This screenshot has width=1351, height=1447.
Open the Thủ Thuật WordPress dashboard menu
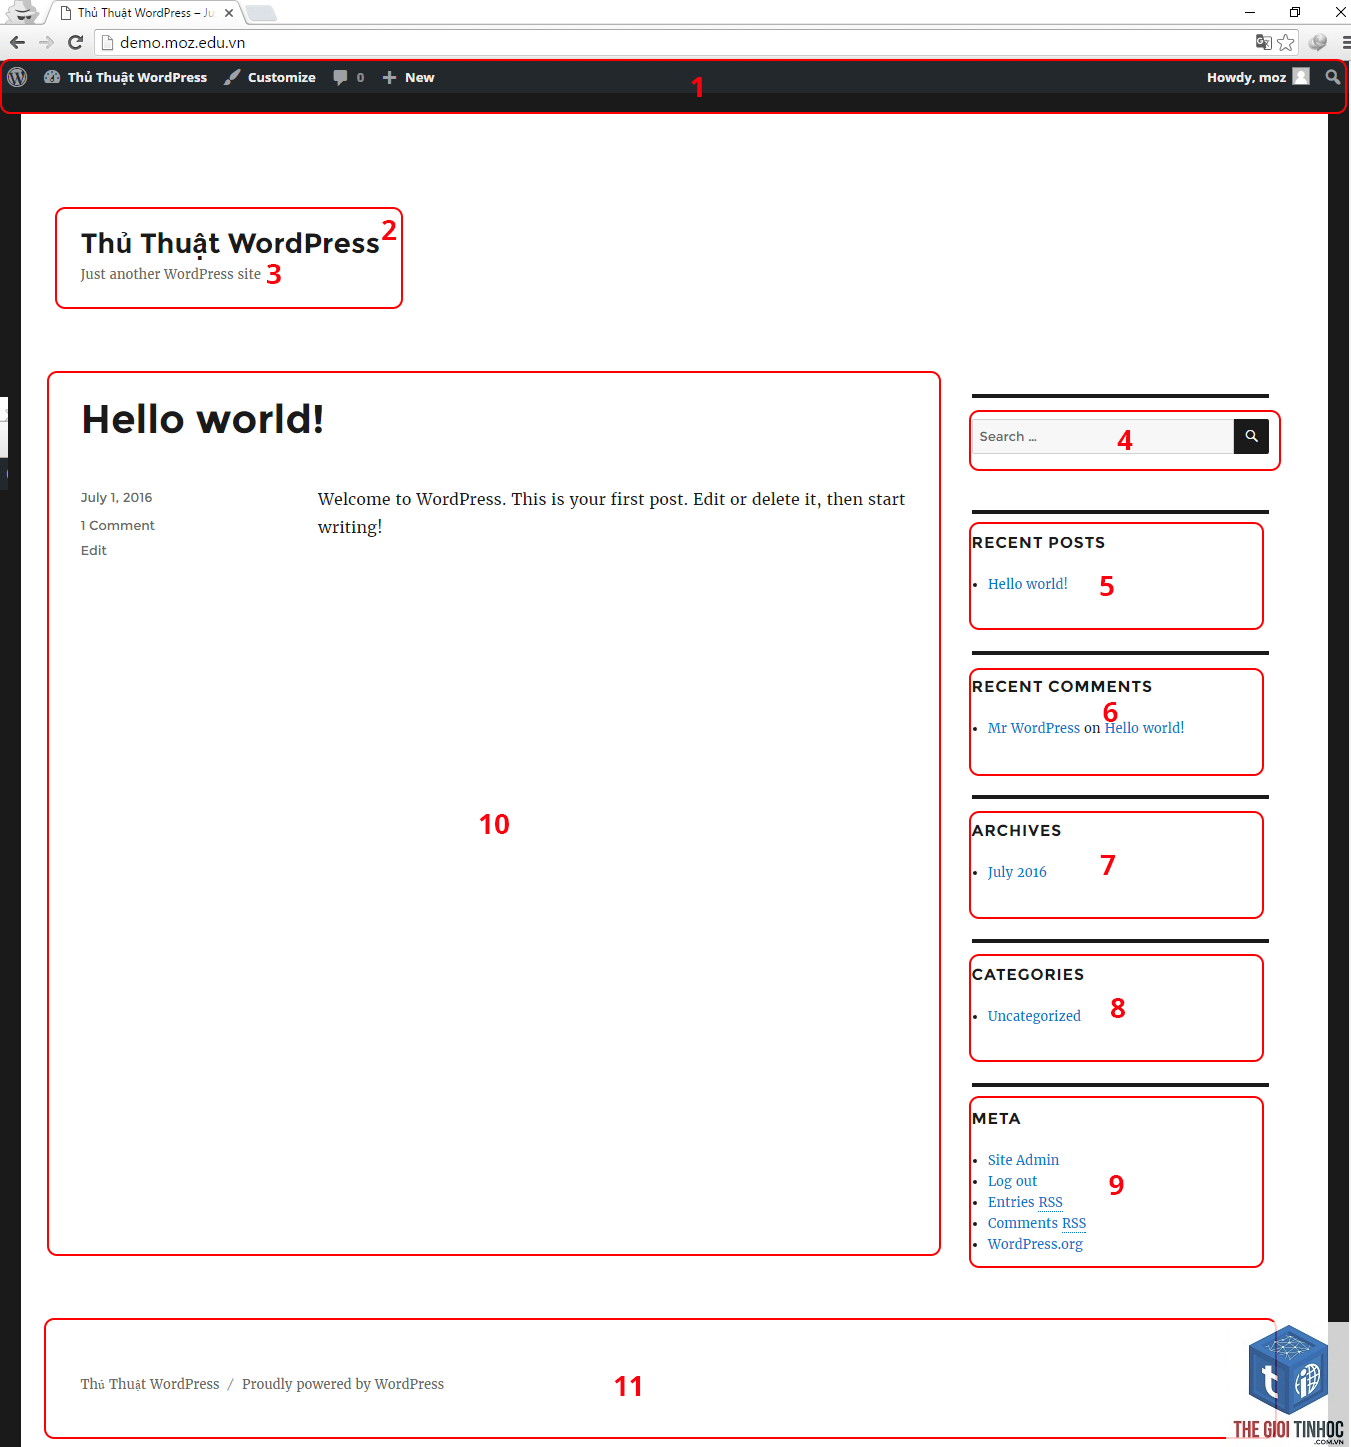point(126,77)
